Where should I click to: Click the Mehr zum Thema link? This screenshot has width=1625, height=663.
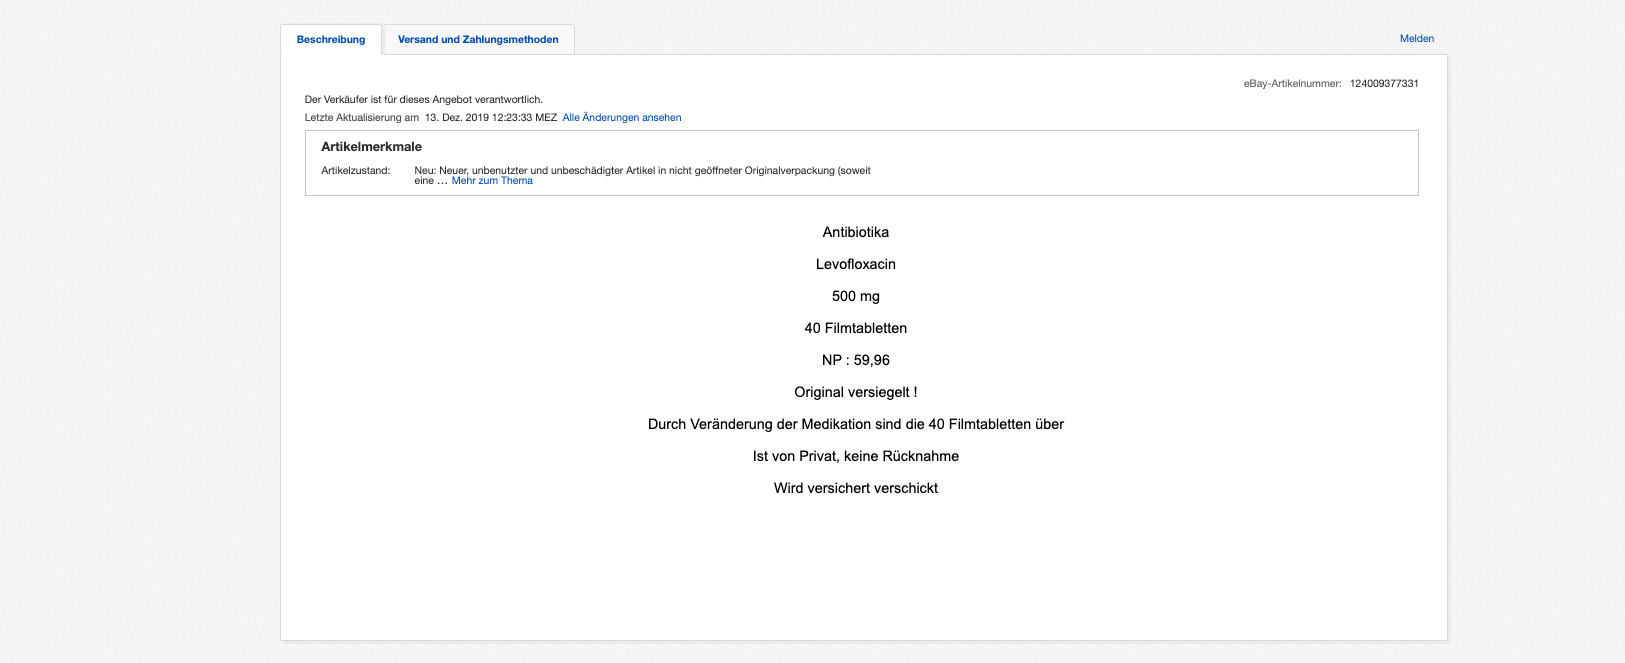click(492, 181)
